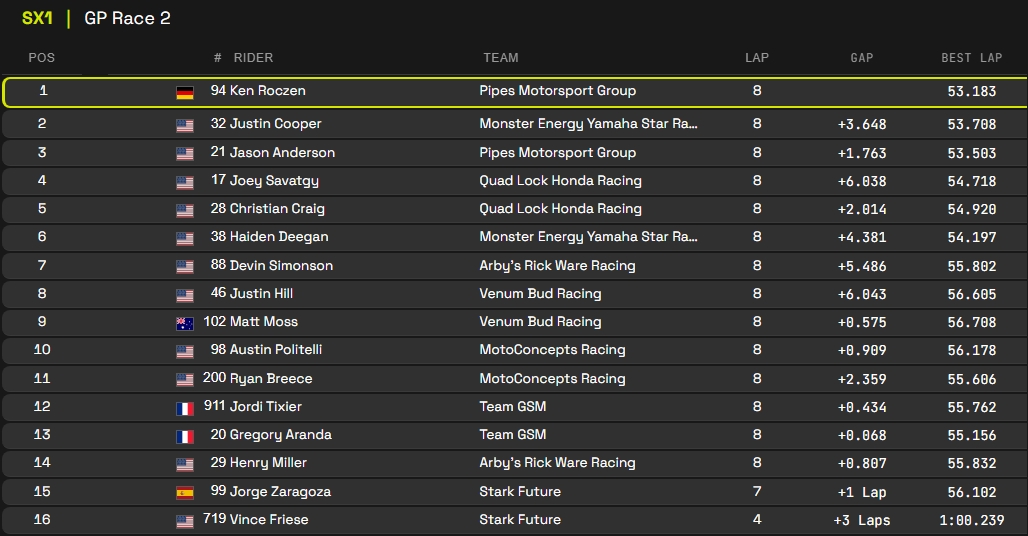Click the TEAM column header

[x=500, y=57]
